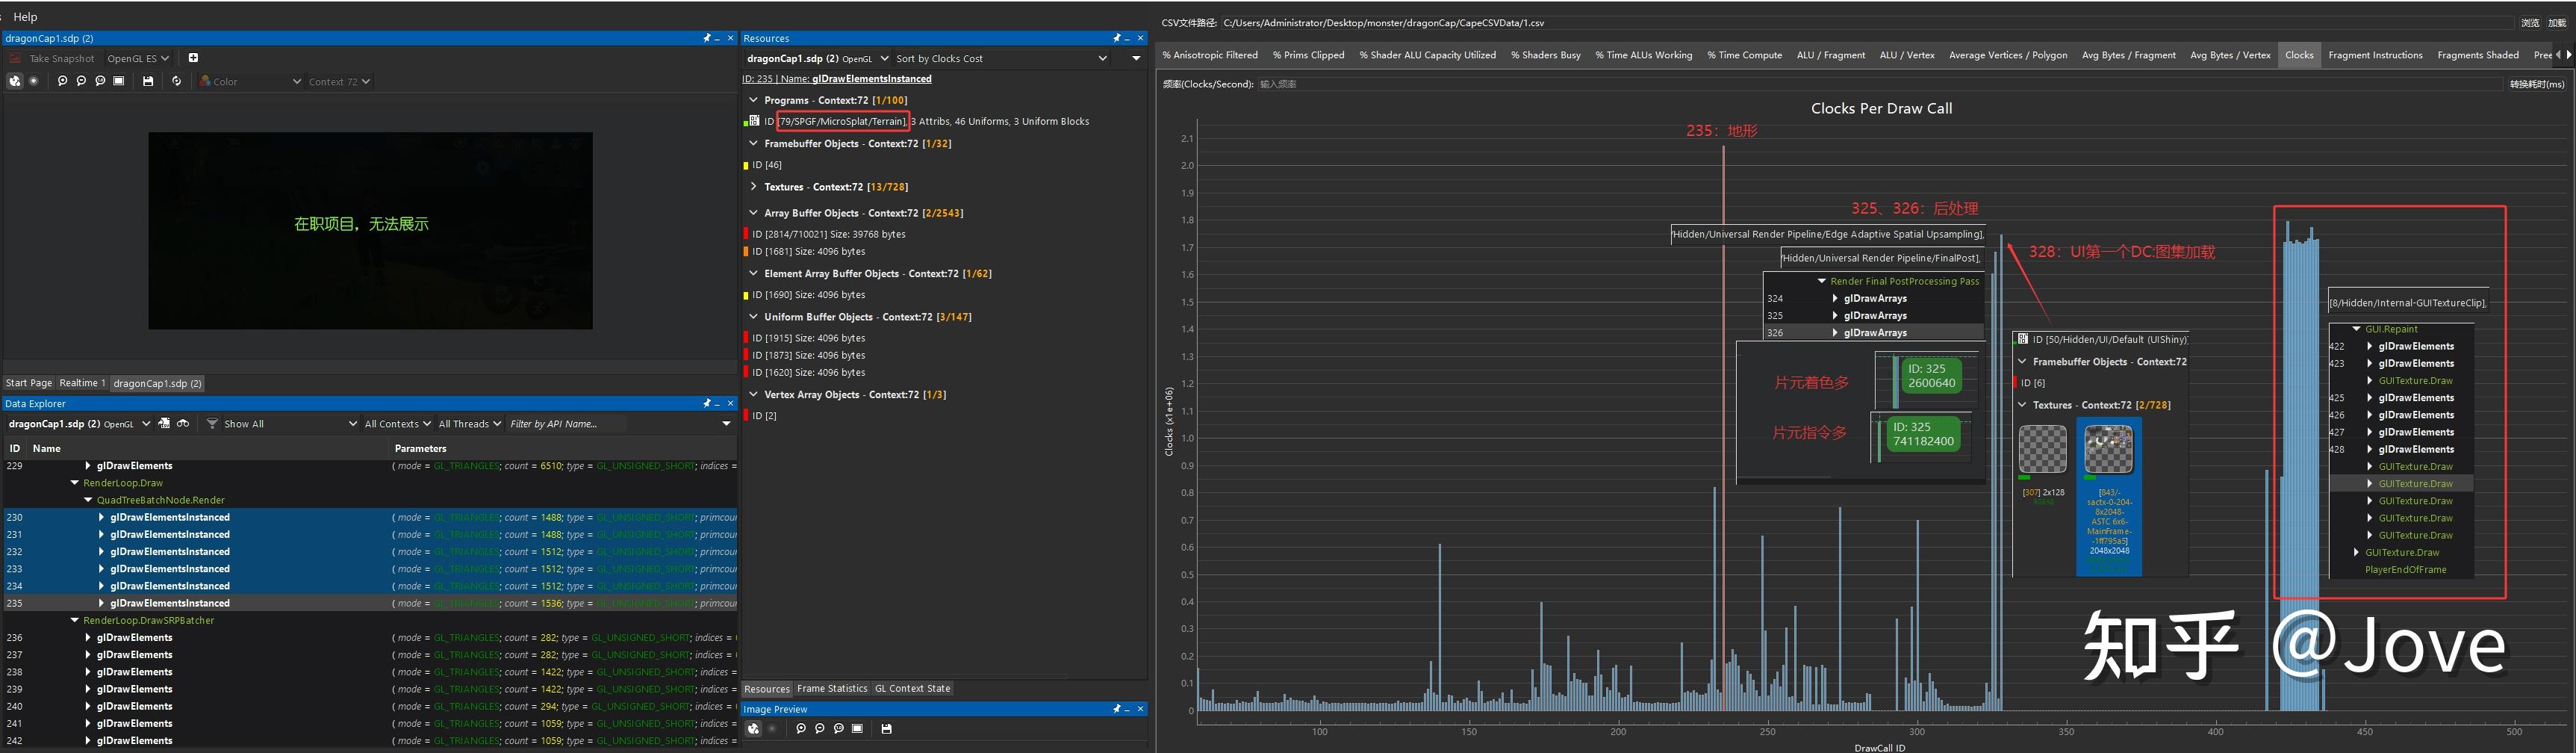Click the add capture plus icon
The width and height of the screenshot is (2576, 753).
[193, 58]
